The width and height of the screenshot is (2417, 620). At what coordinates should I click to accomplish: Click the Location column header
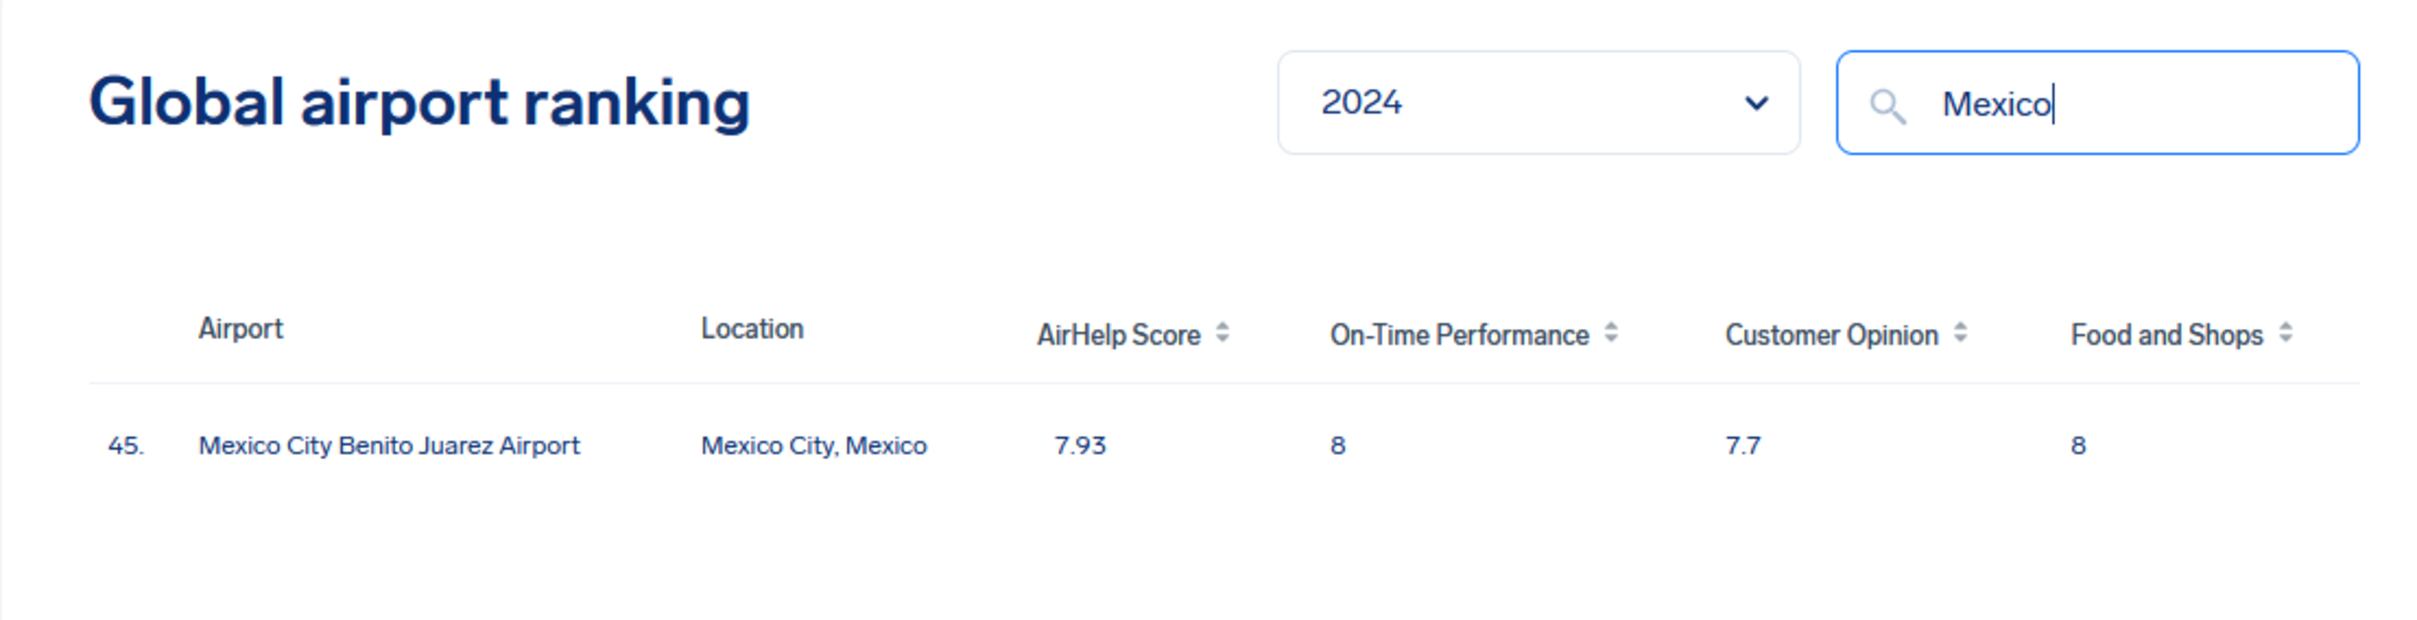coord(752,329)
